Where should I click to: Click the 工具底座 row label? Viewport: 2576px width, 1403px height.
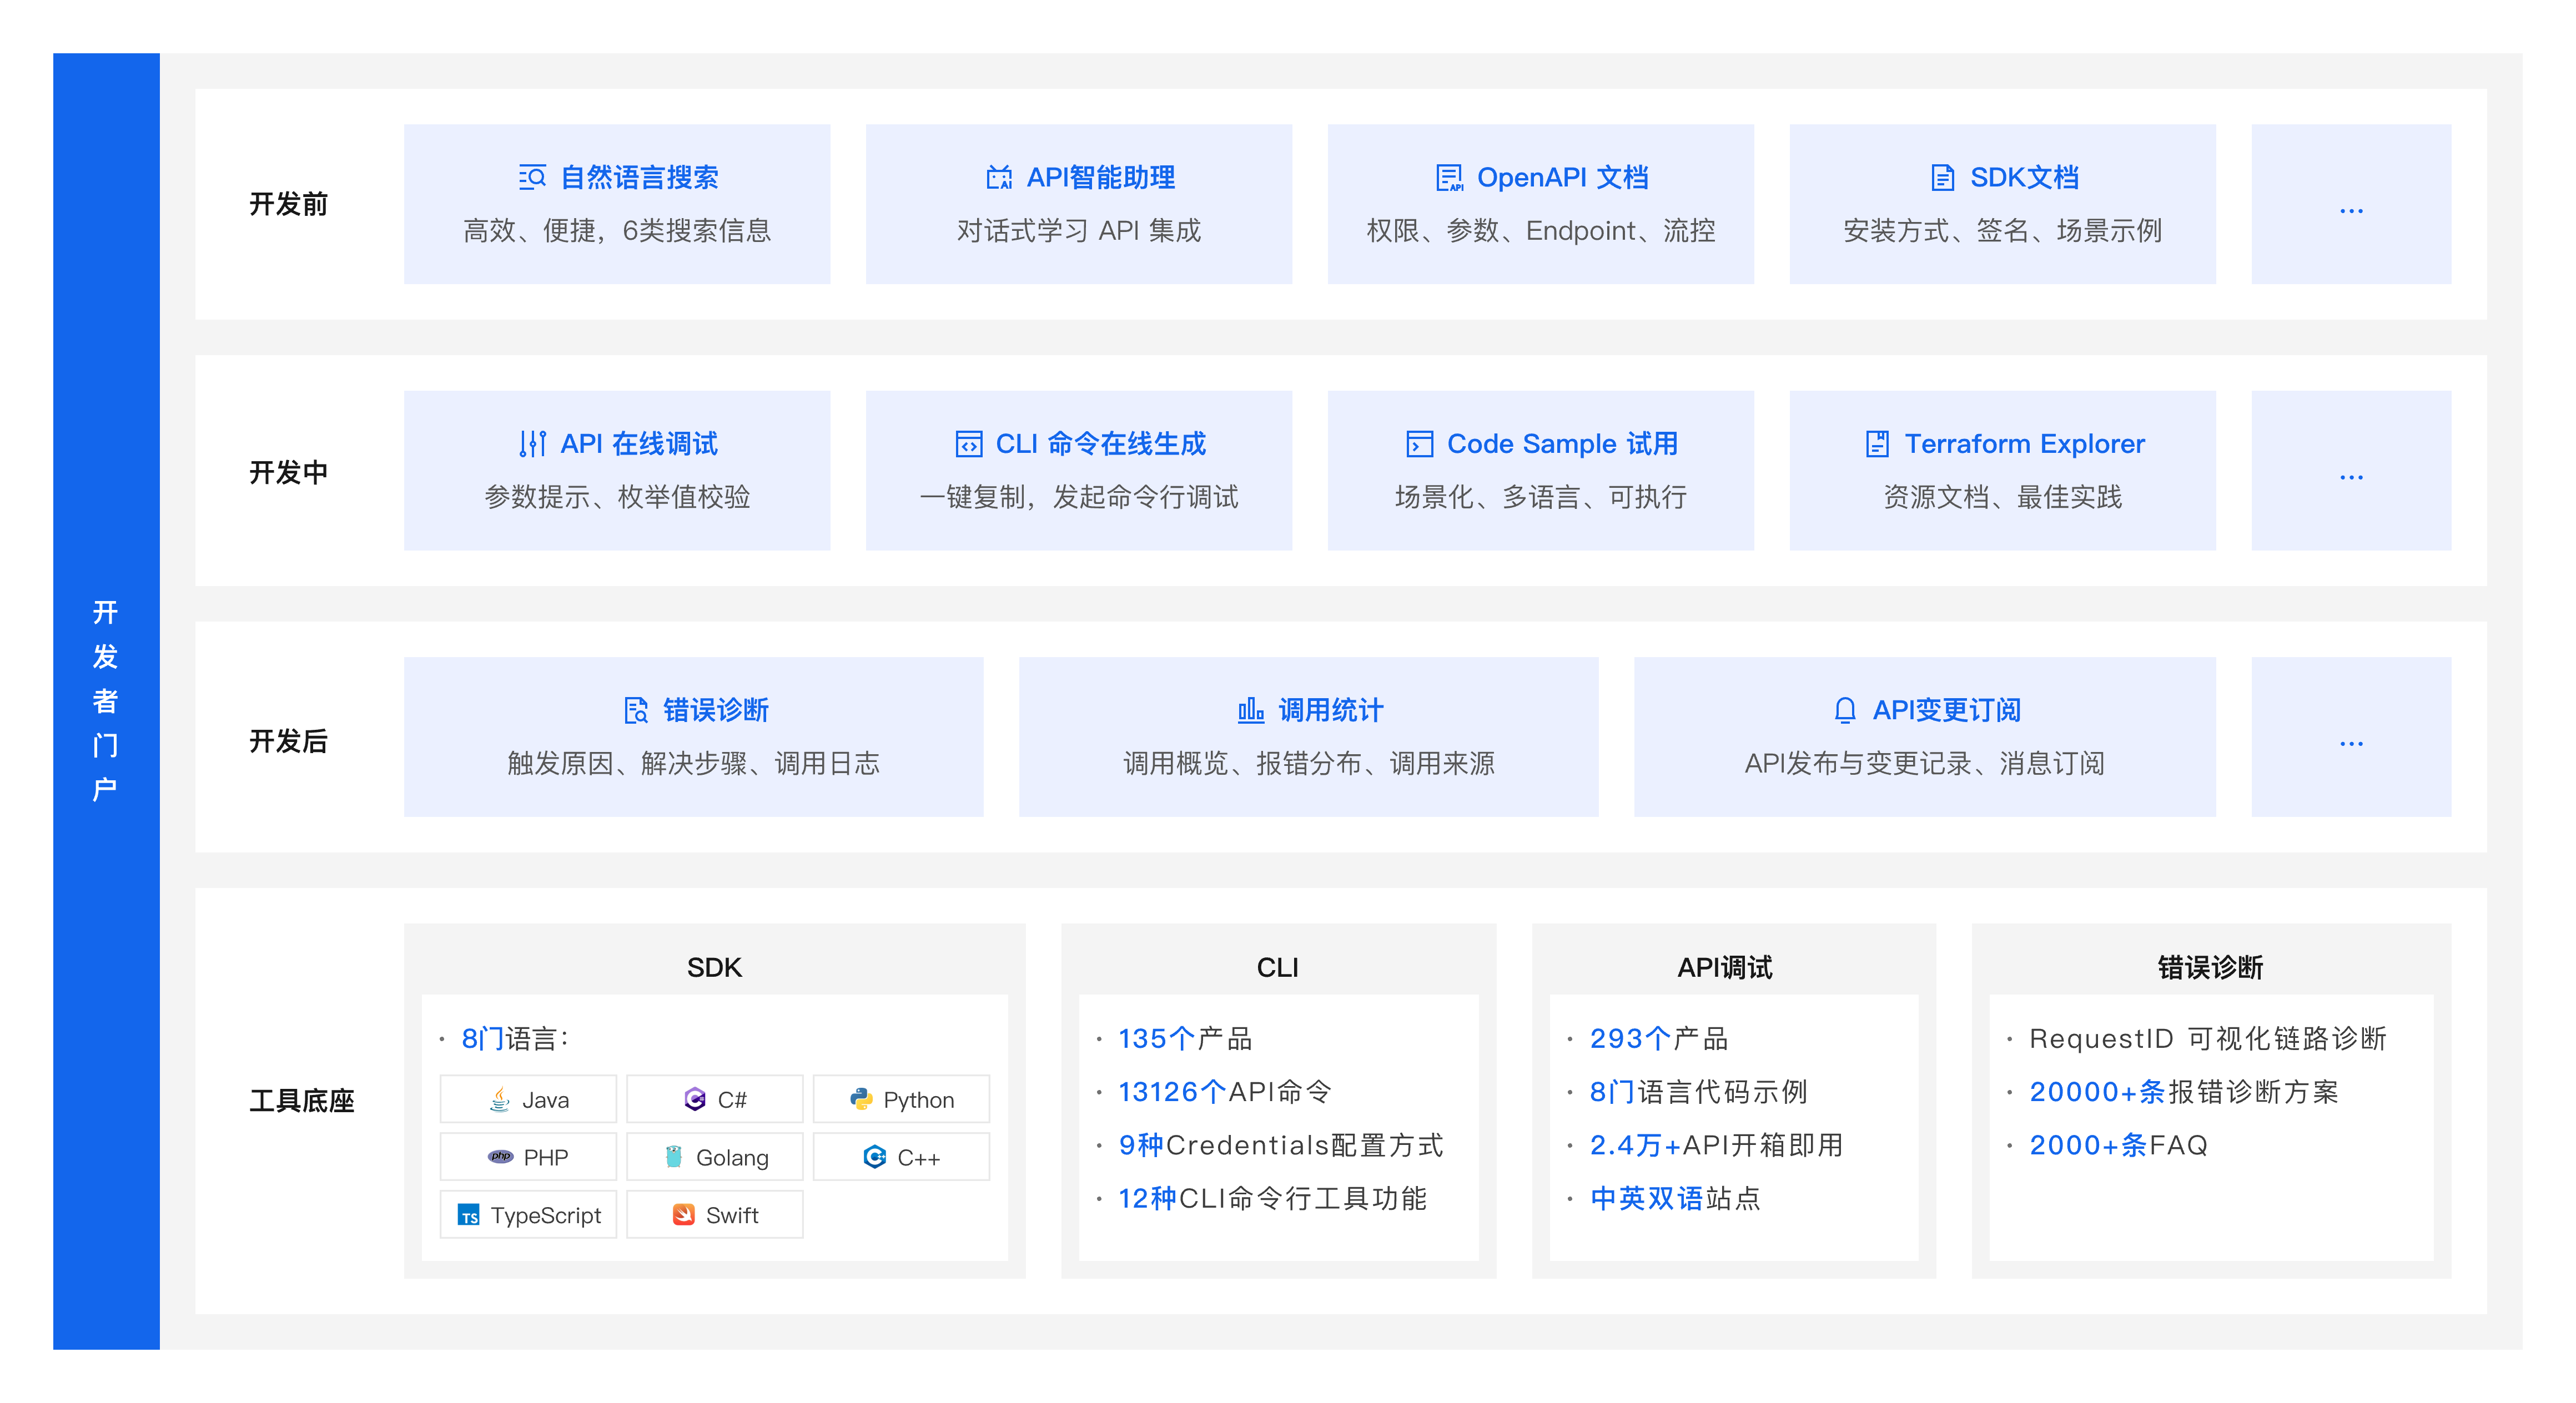coord(302,1101)
